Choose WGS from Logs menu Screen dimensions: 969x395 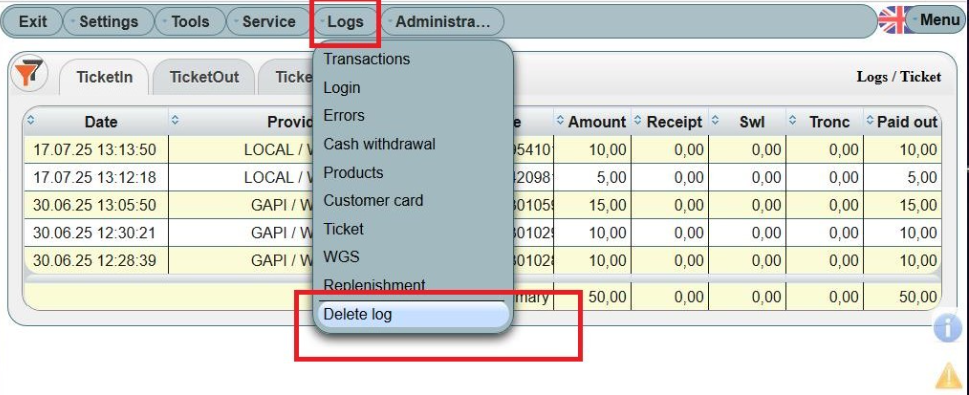pos(341,257)
